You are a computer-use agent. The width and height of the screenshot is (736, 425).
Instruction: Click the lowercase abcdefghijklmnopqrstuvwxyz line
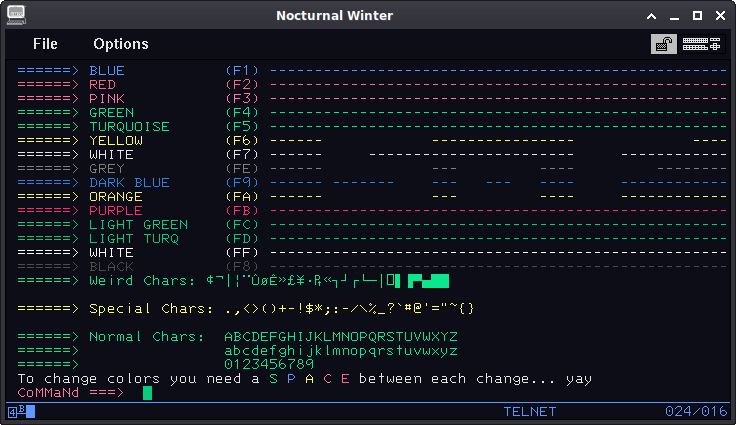point(341,351)
